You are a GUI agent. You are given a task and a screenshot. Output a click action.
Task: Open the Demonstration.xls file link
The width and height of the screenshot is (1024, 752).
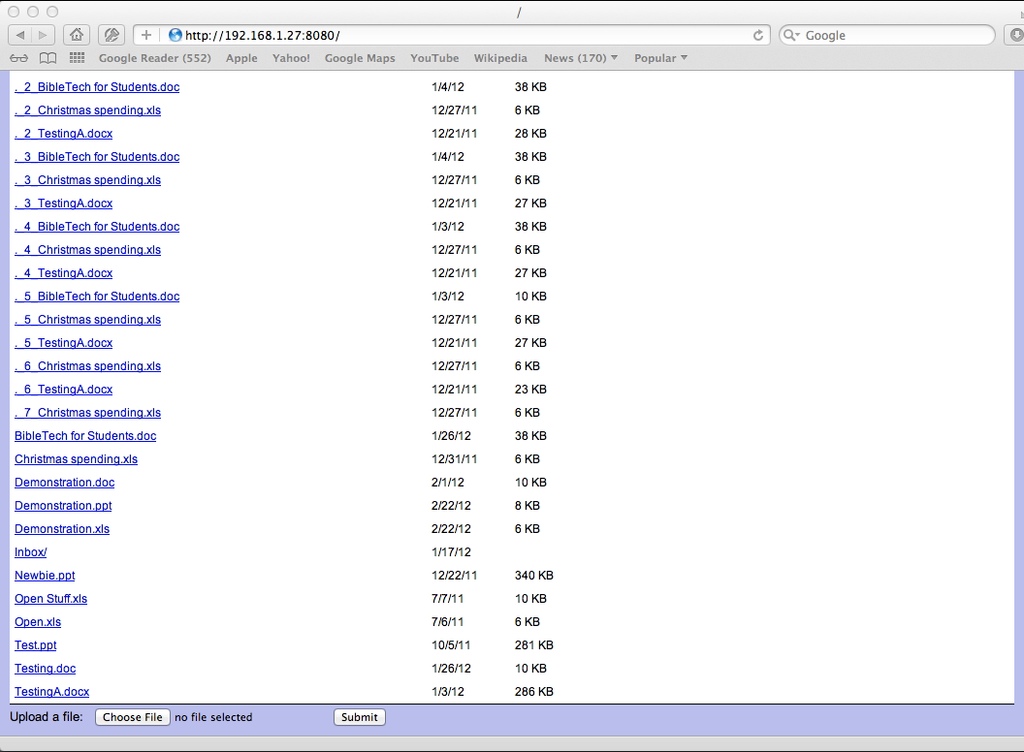(x=62, y=529)
